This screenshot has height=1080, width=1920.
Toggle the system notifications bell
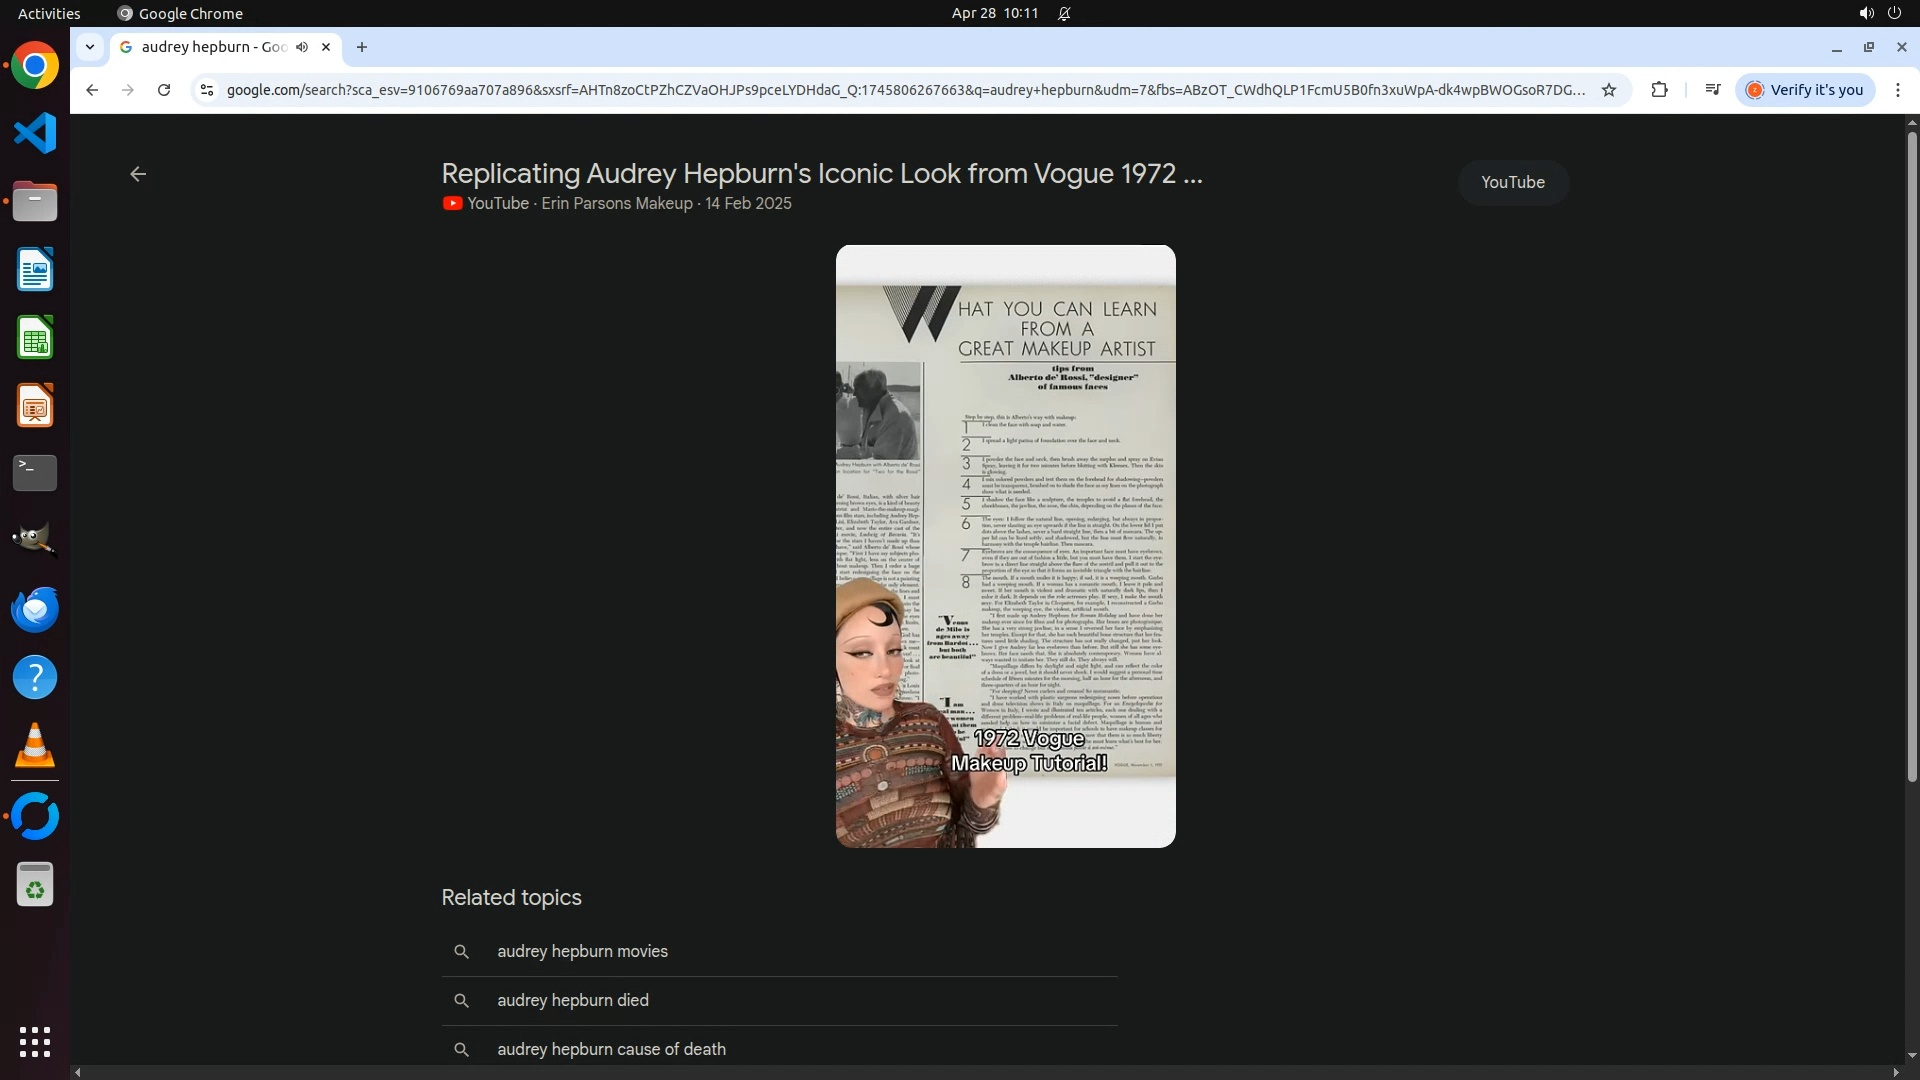click(x=1064, y=13)
